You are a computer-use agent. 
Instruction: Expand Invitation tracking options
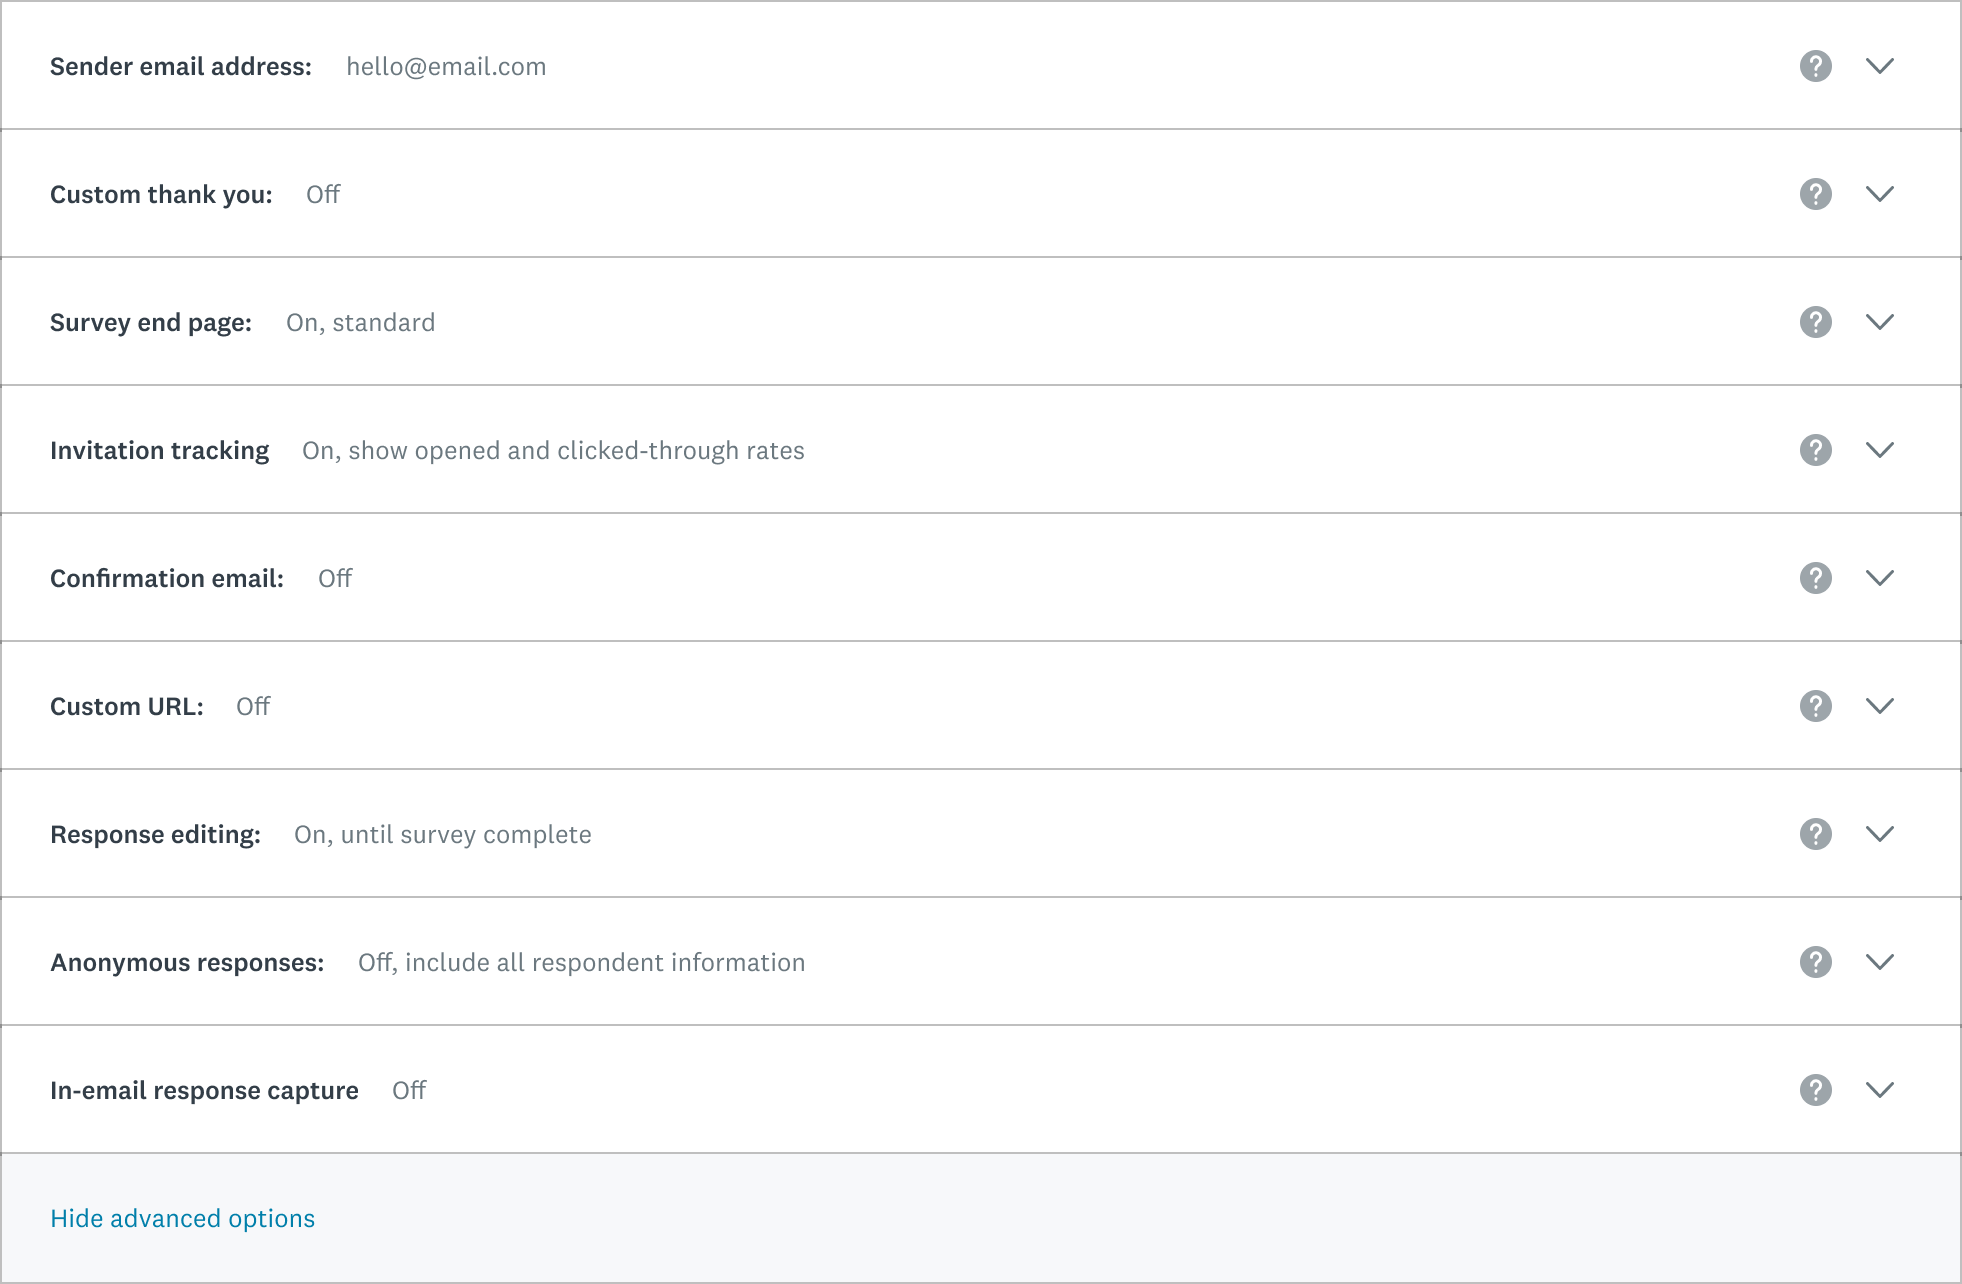pos(1880,450)
